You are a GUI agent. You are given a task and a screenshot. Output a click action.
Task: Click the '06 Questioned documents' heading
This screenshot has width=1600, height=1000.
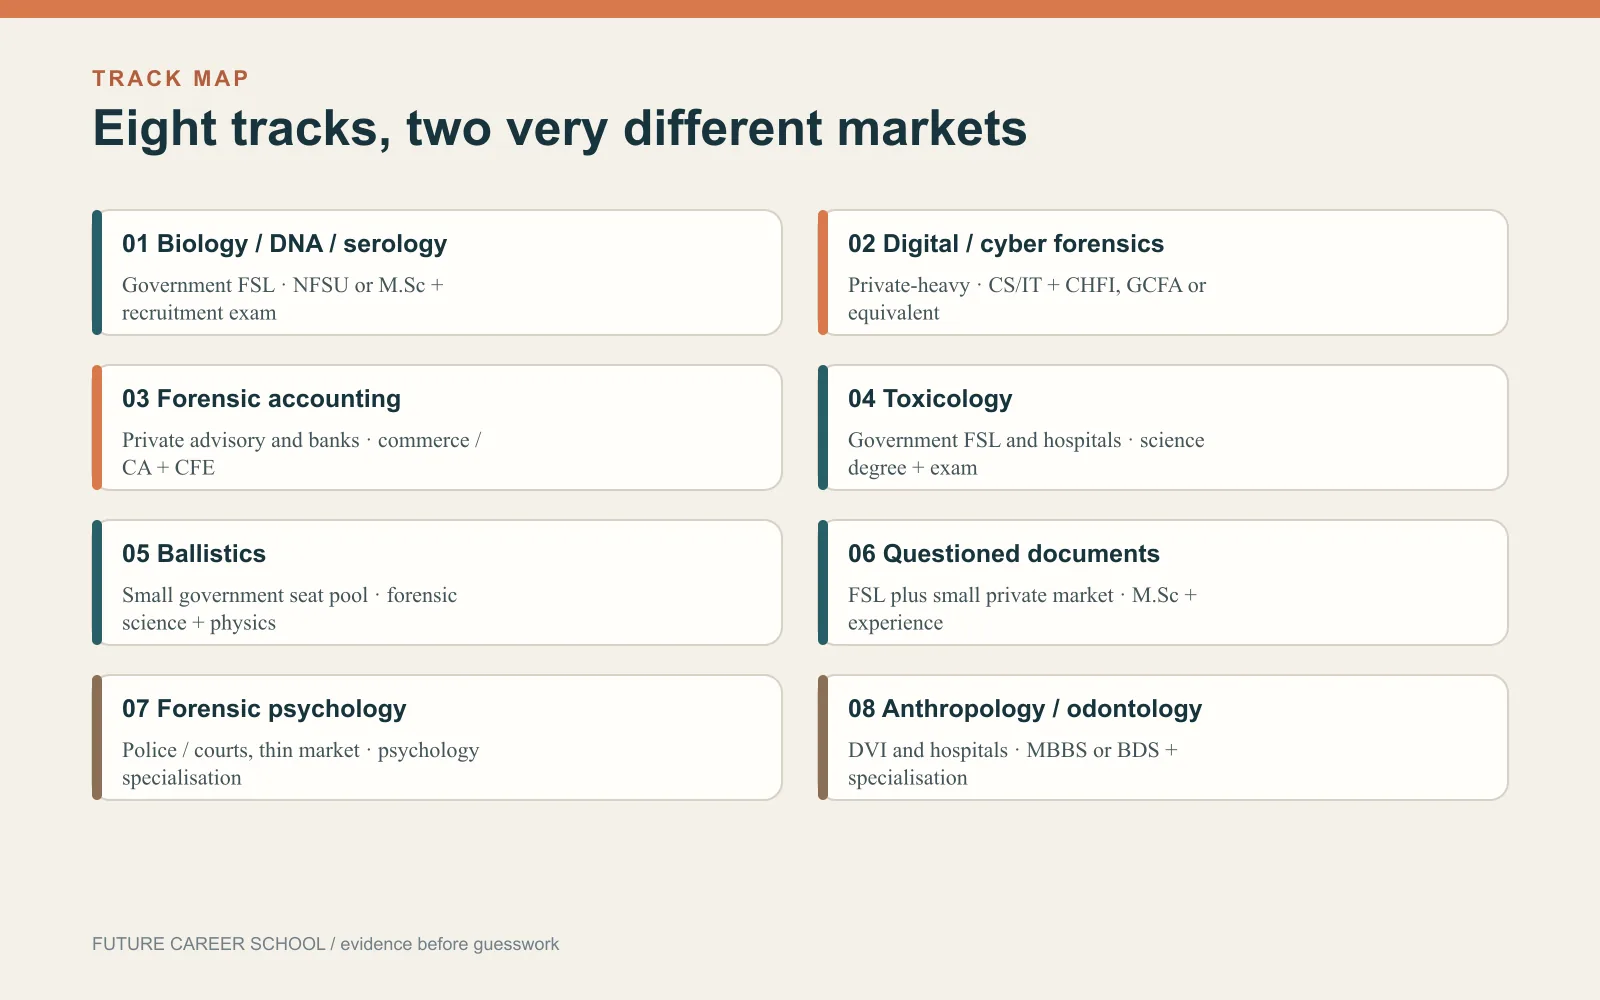point(1004,554)
